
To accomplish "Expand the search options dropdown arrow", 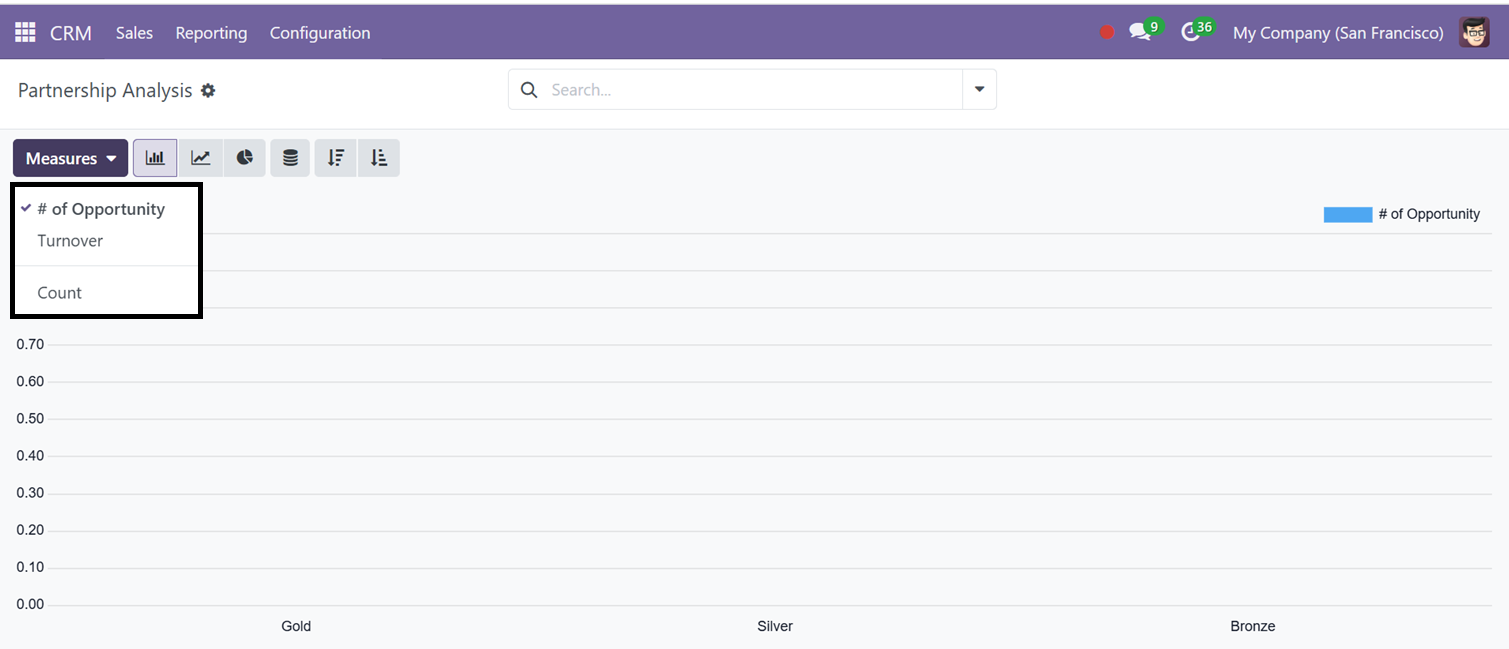I will coord(979,90).
